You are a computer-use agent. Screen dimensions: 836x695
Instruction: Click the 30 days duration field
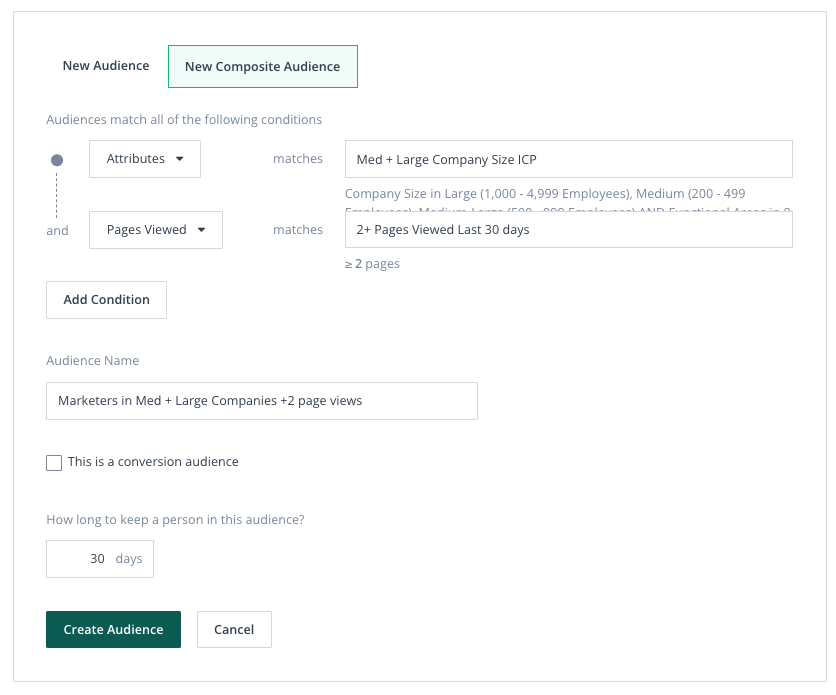[100, 559]
